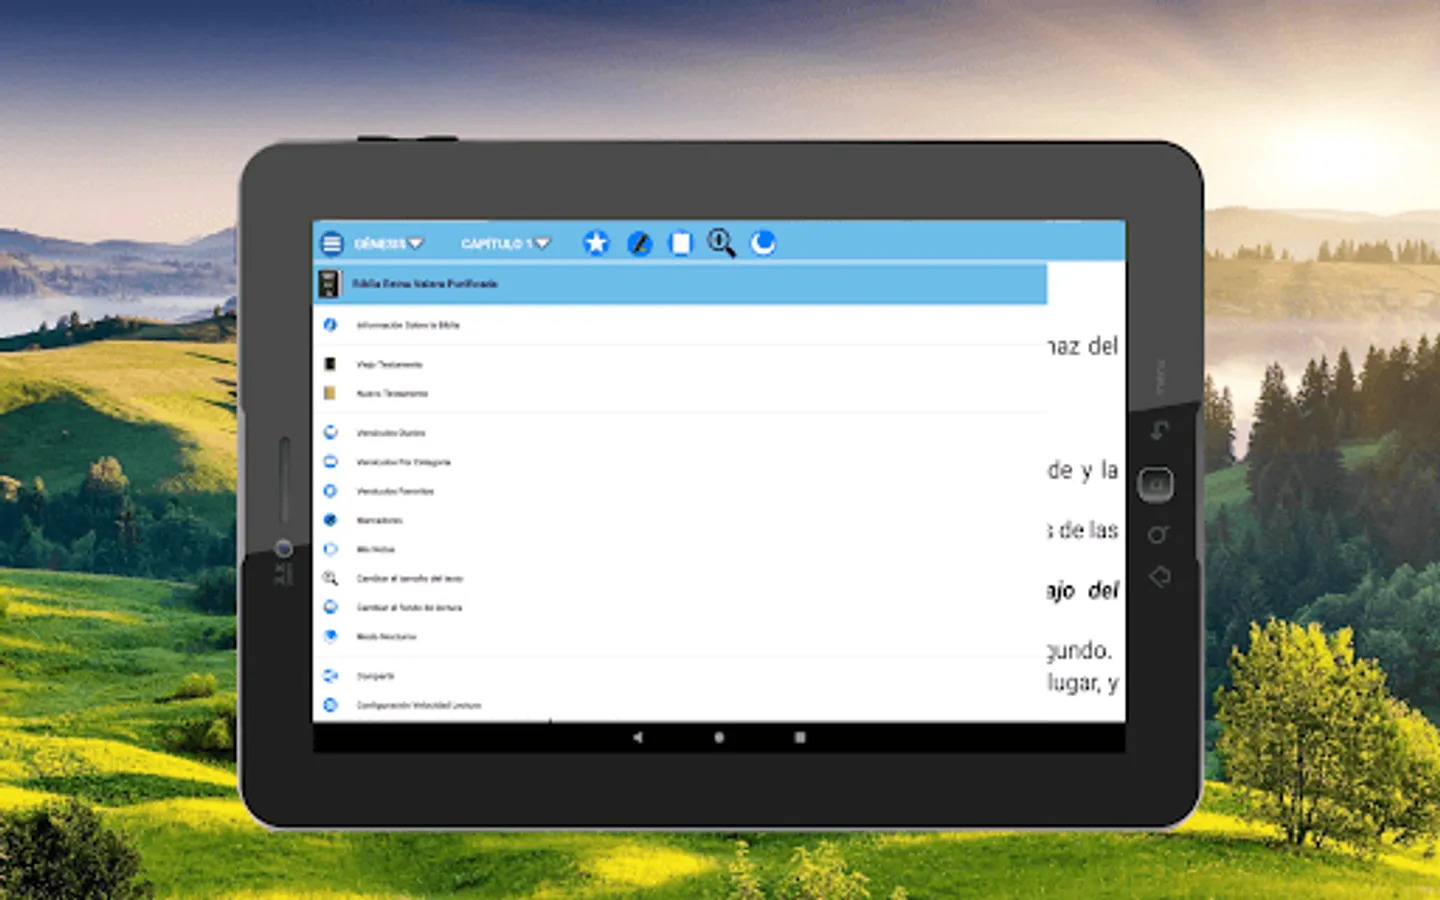Tap the Android recent apps button
Image resolution: width=1440 pixels, height=900 pixels.
click(800, 737)
